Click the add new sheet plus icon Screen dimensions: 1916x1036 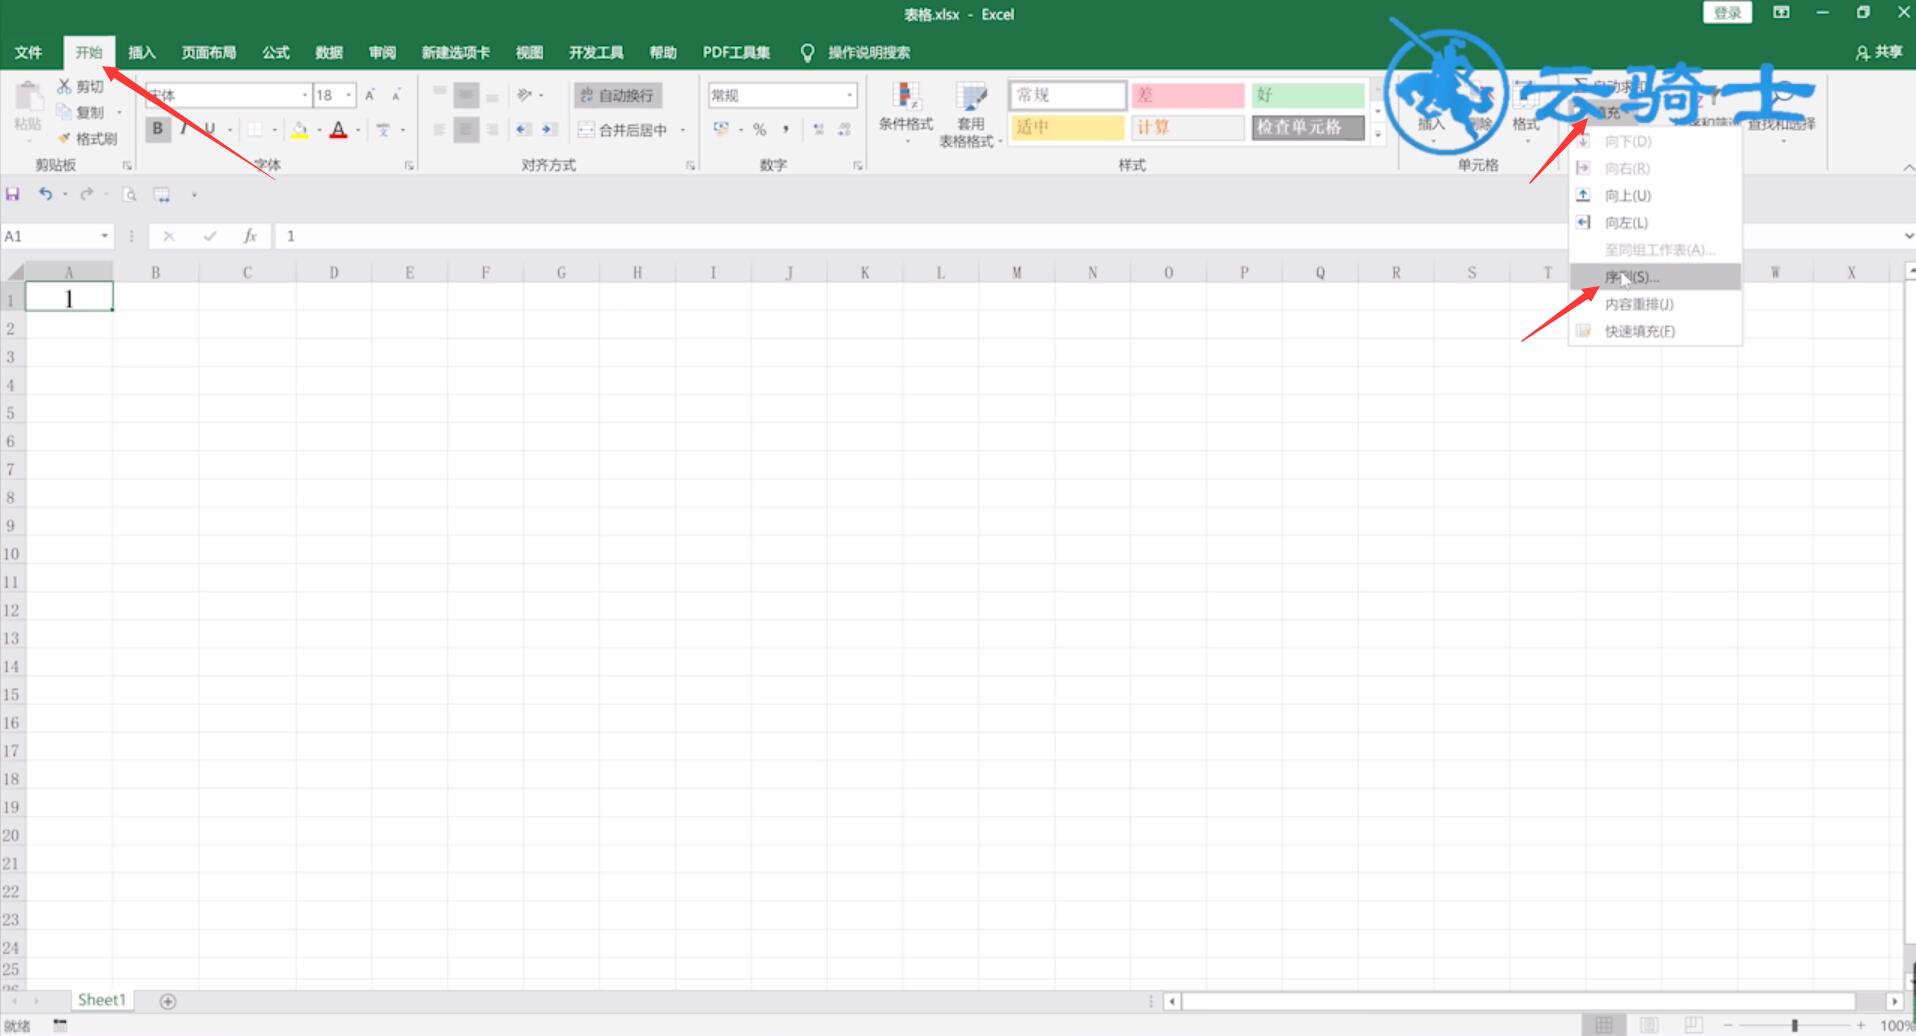click(168, 1001)
